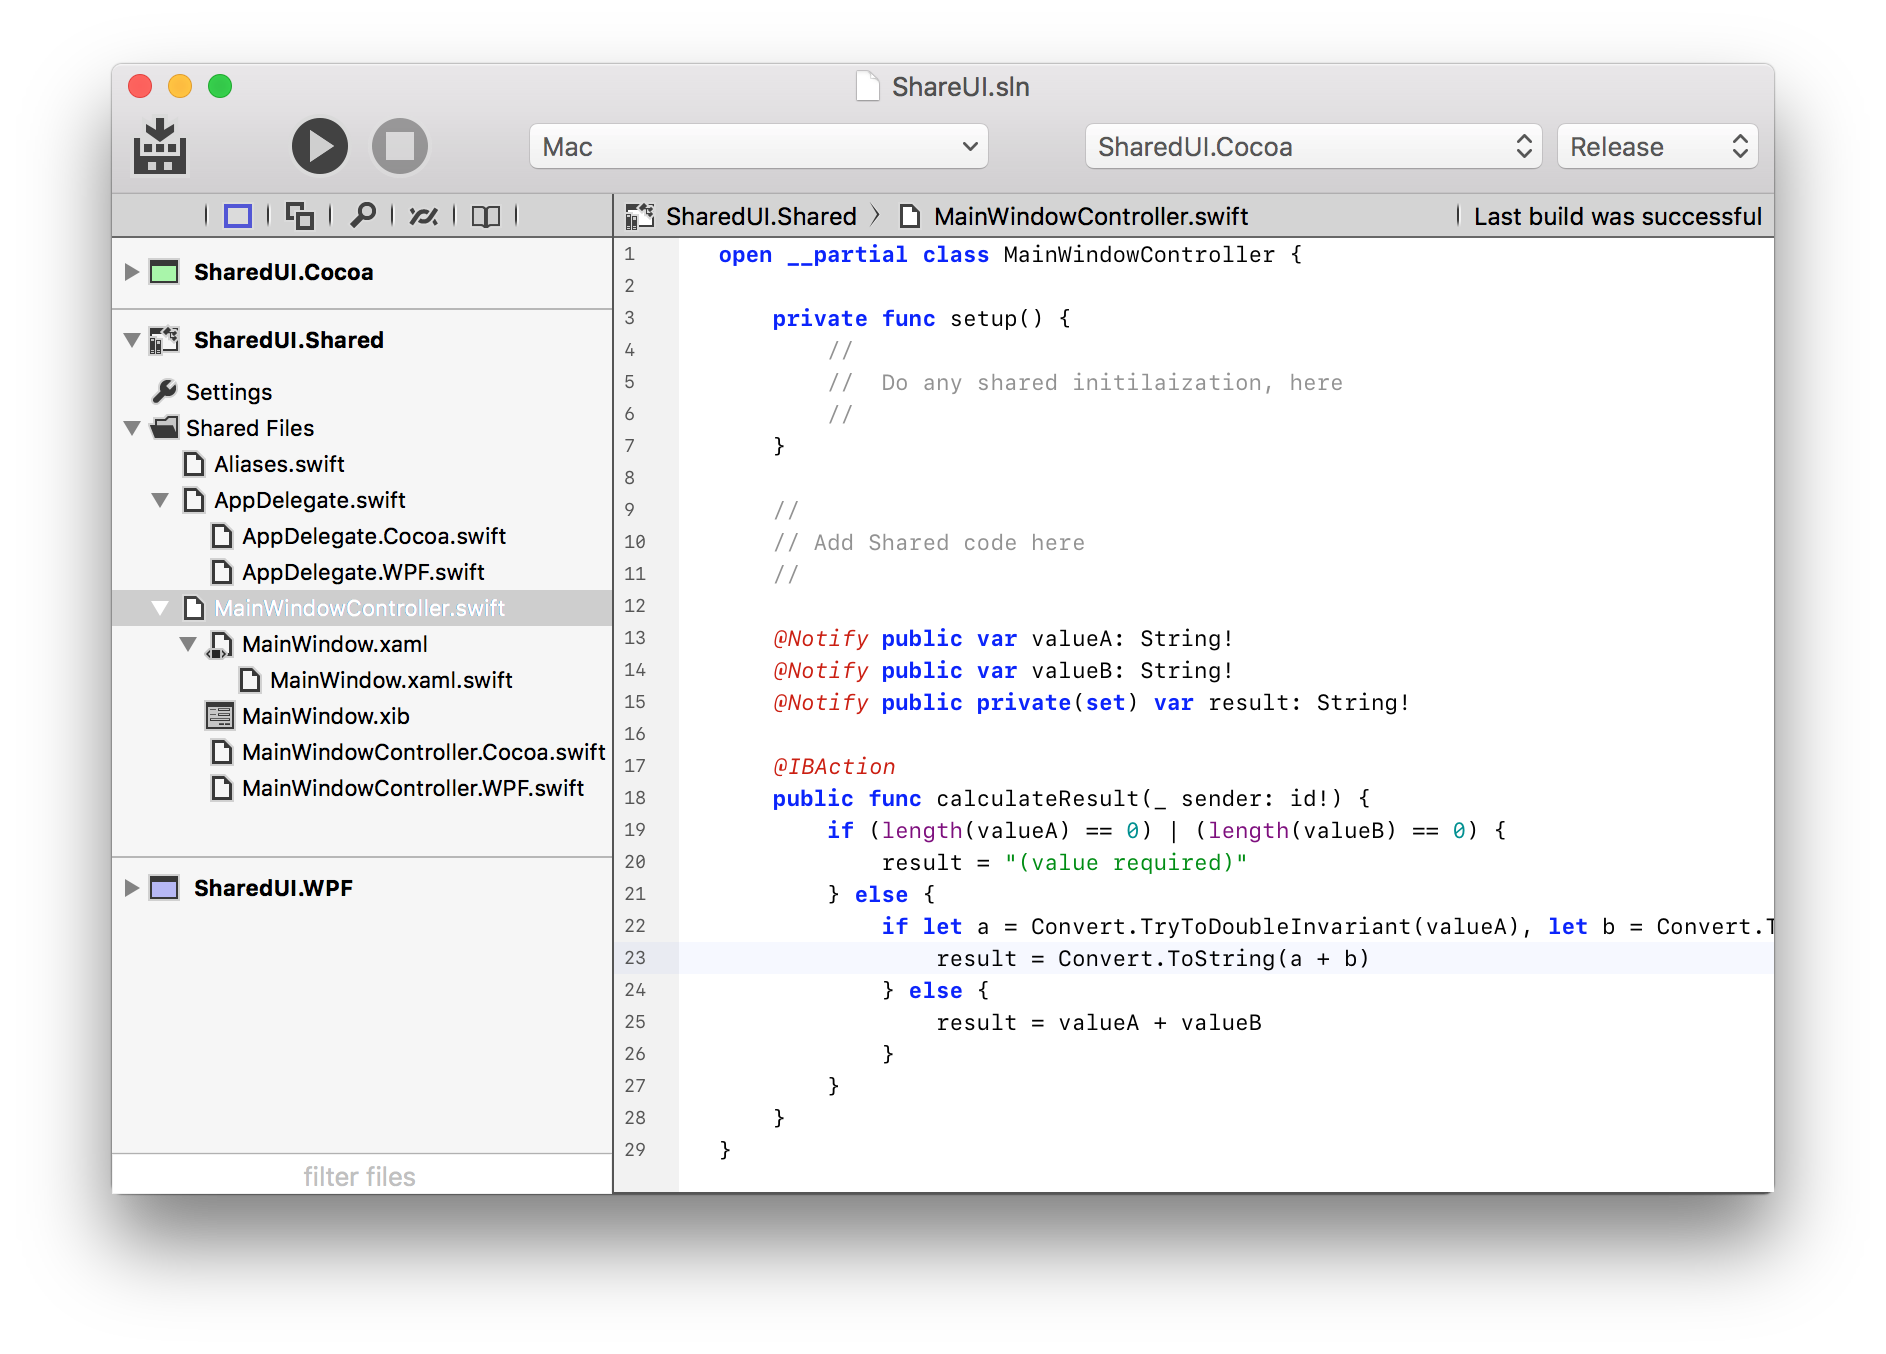The width and height of the screenshot is (1886, 1354).
Task: Collapse the AppDelegate.swift node
Action: point(159,500)
